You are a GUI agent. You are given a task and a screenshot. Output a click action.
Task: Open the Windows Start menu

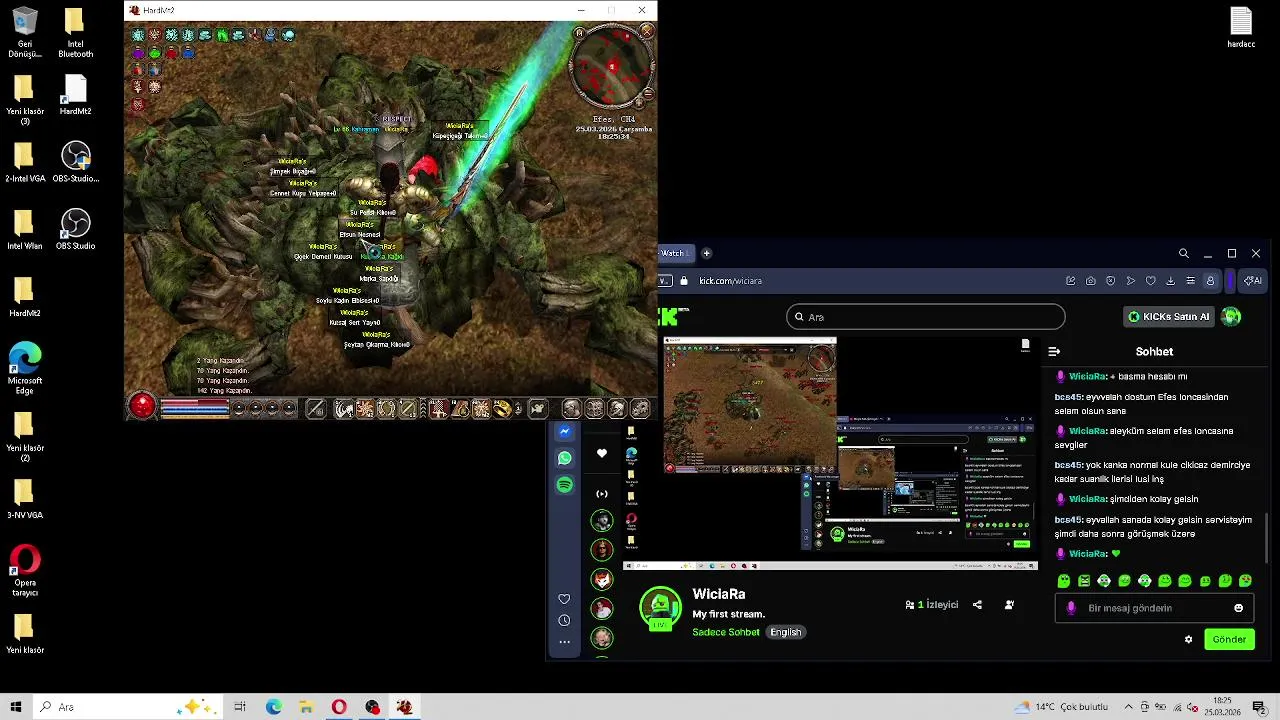click(x=16, y=707)
